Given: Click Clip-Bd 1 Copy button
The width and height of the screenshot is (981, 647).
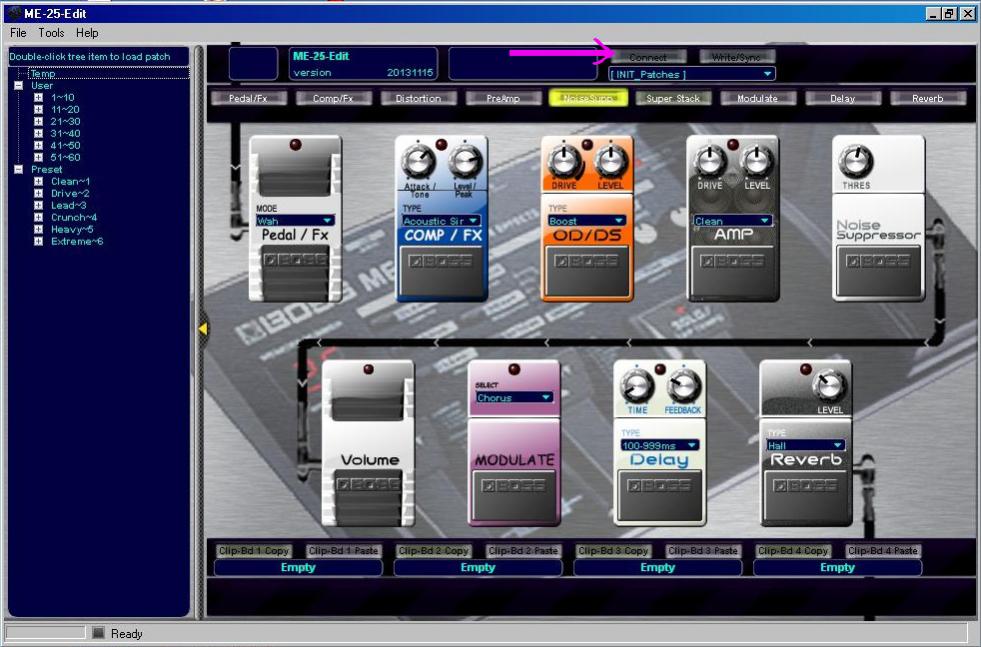Looking at the screenshot, I should tap(253, 551).
